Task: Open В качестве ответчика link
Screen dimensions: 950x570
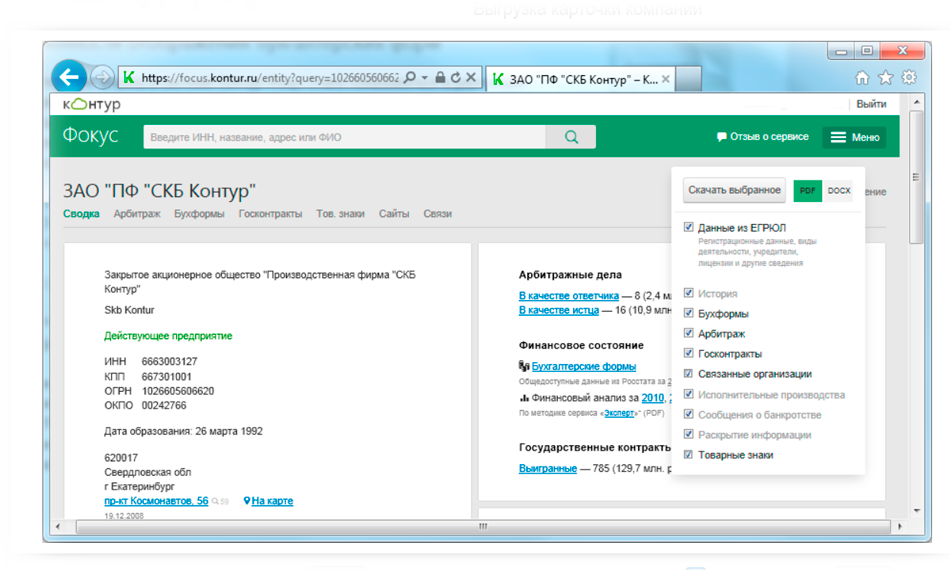Action: pyautogui.click(x=568, y=296)
